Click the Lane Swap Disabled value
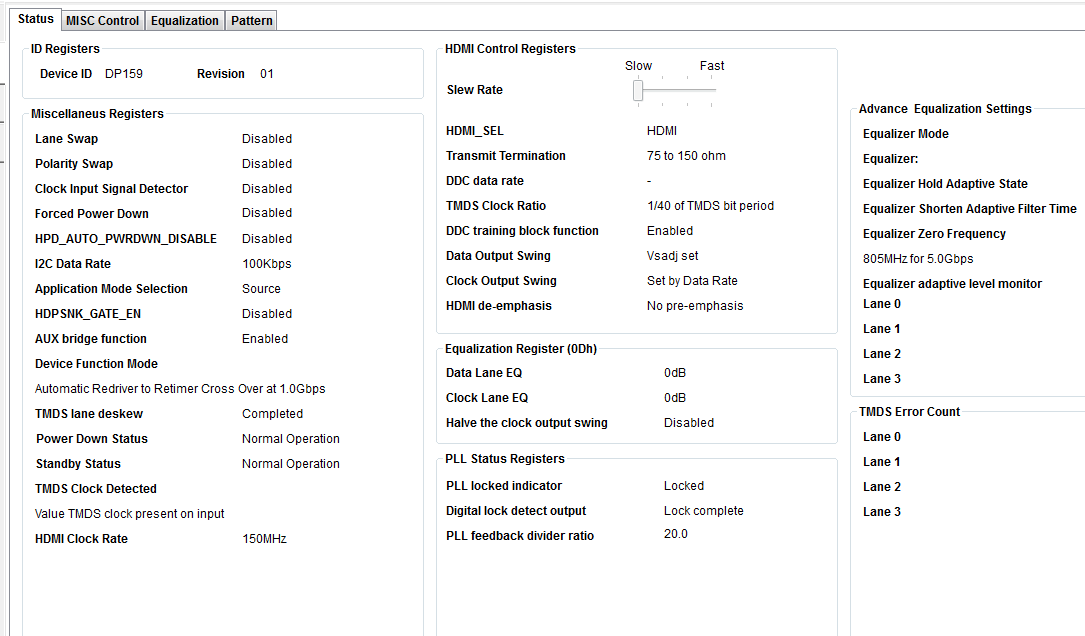This screenshot has width=1085, height=636. click(267, 139)
